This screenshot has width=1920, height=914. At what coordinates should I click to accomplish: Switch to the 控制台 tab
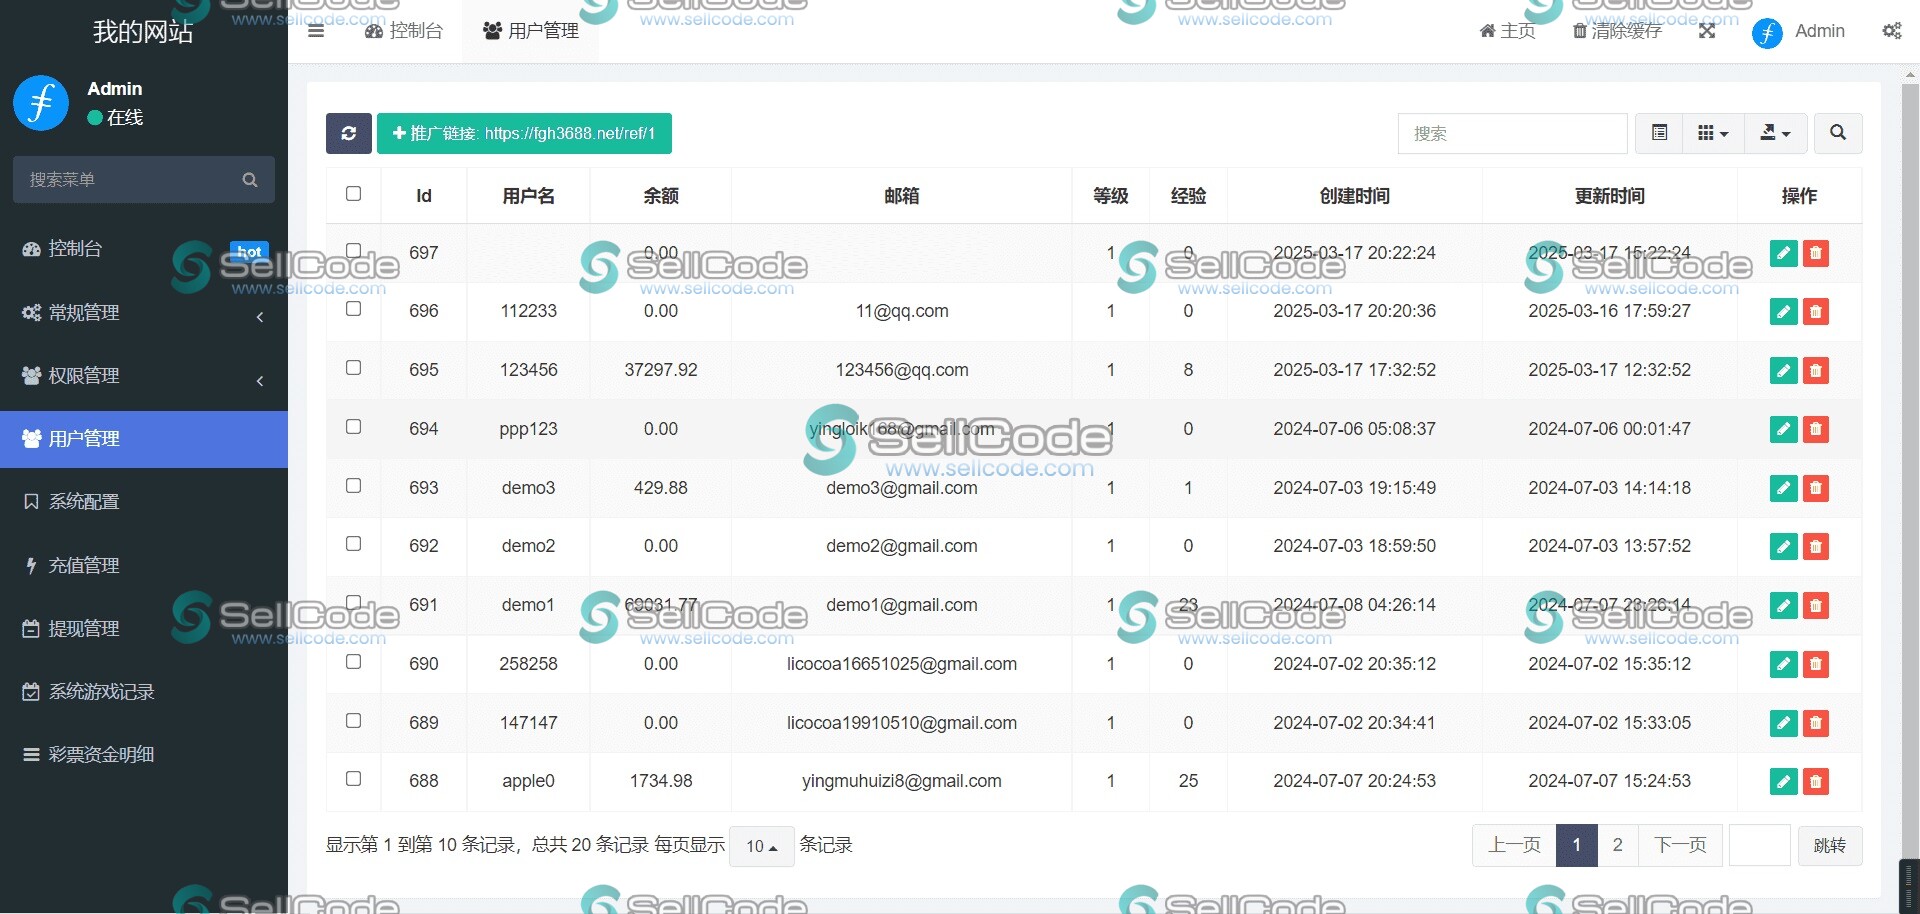pyautogui.click(x=404, y=31)
